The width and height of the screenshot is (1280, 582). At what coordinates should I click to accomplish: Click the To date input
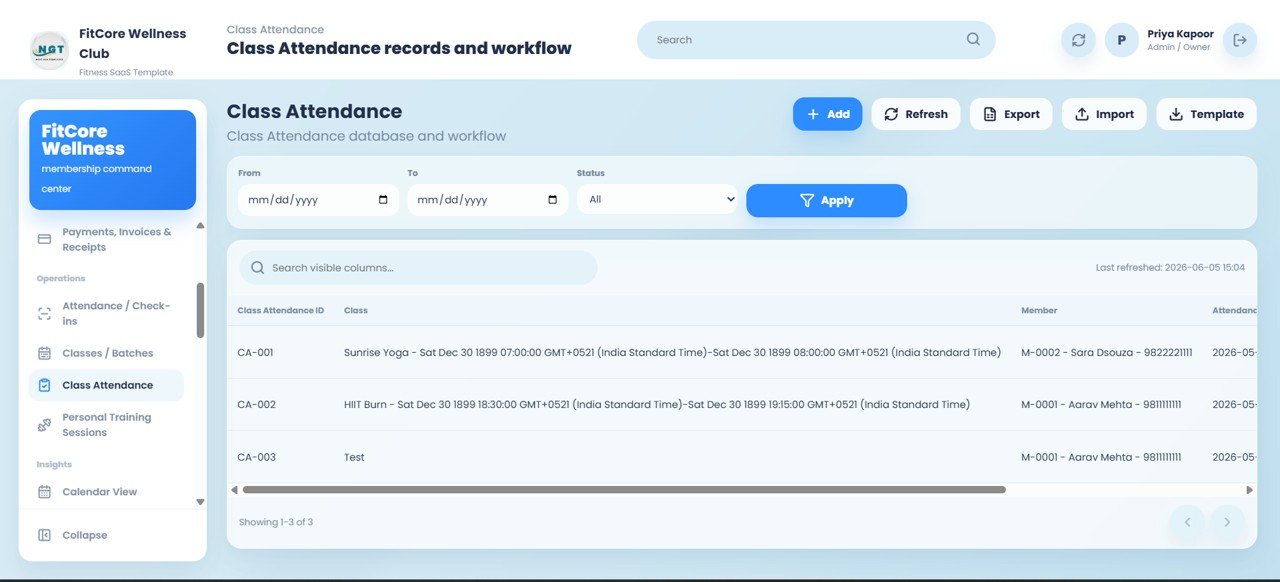coord(488,200)
